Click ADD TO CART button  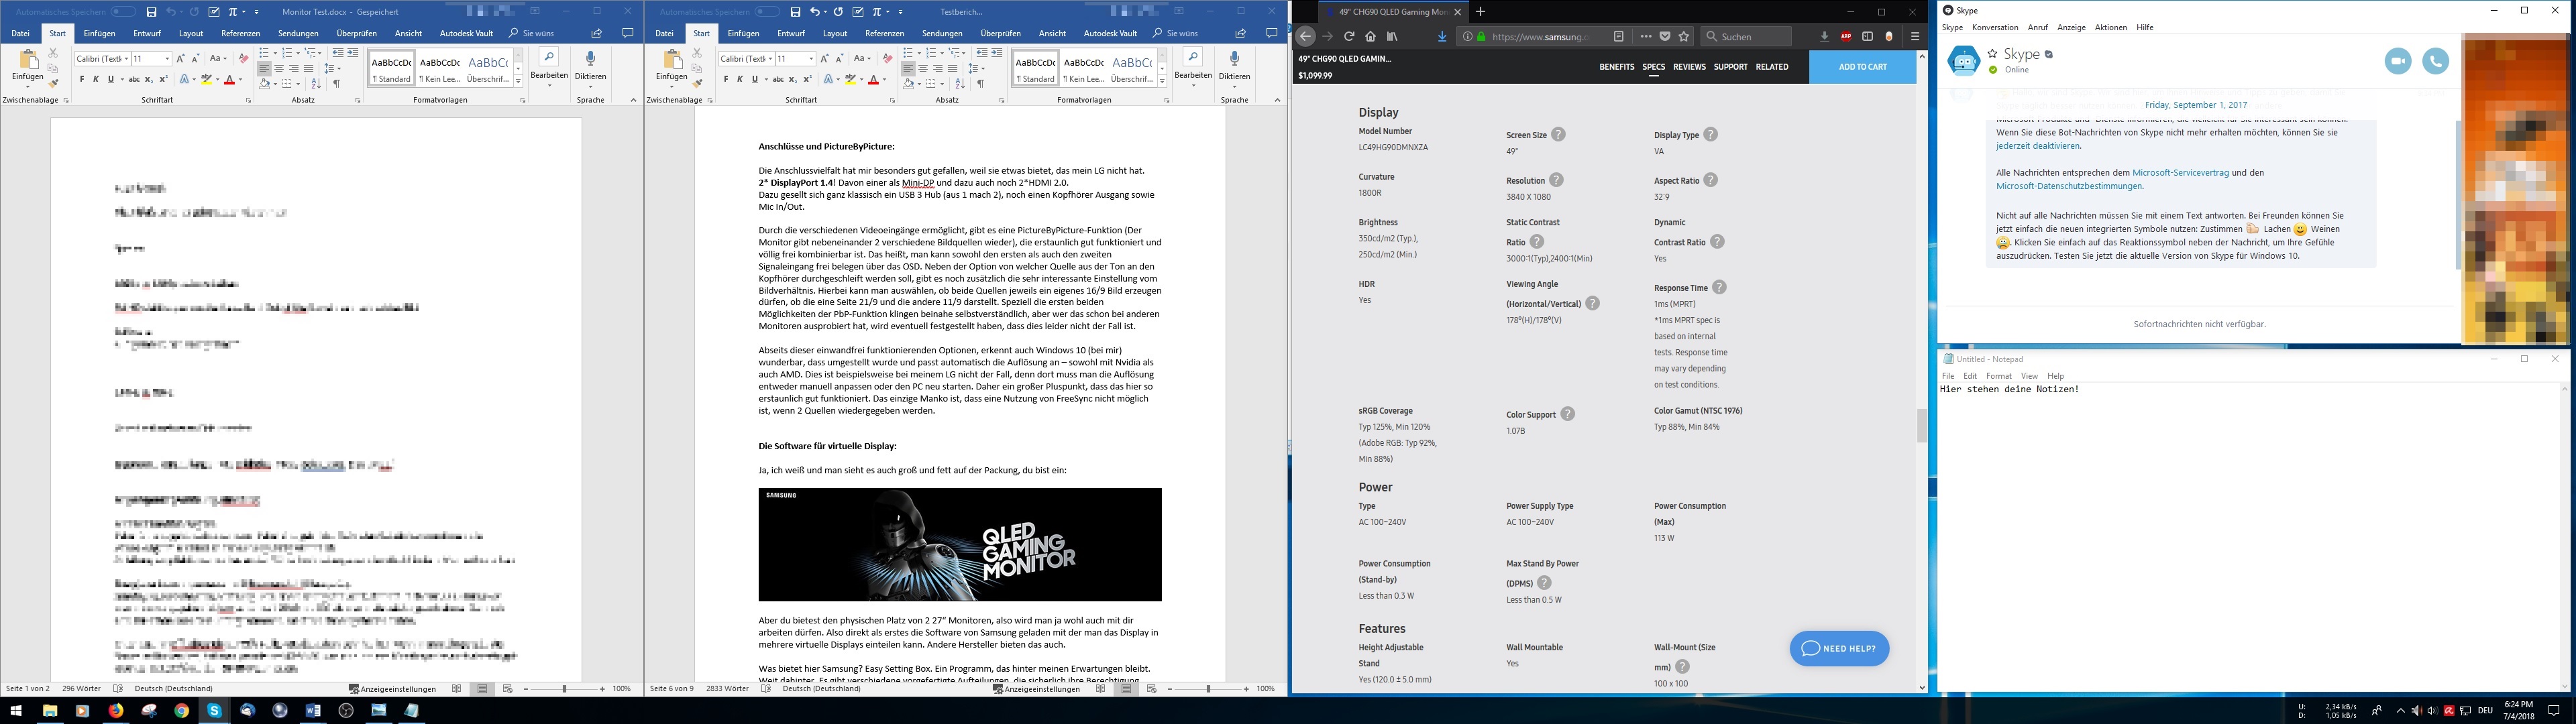1862,67
